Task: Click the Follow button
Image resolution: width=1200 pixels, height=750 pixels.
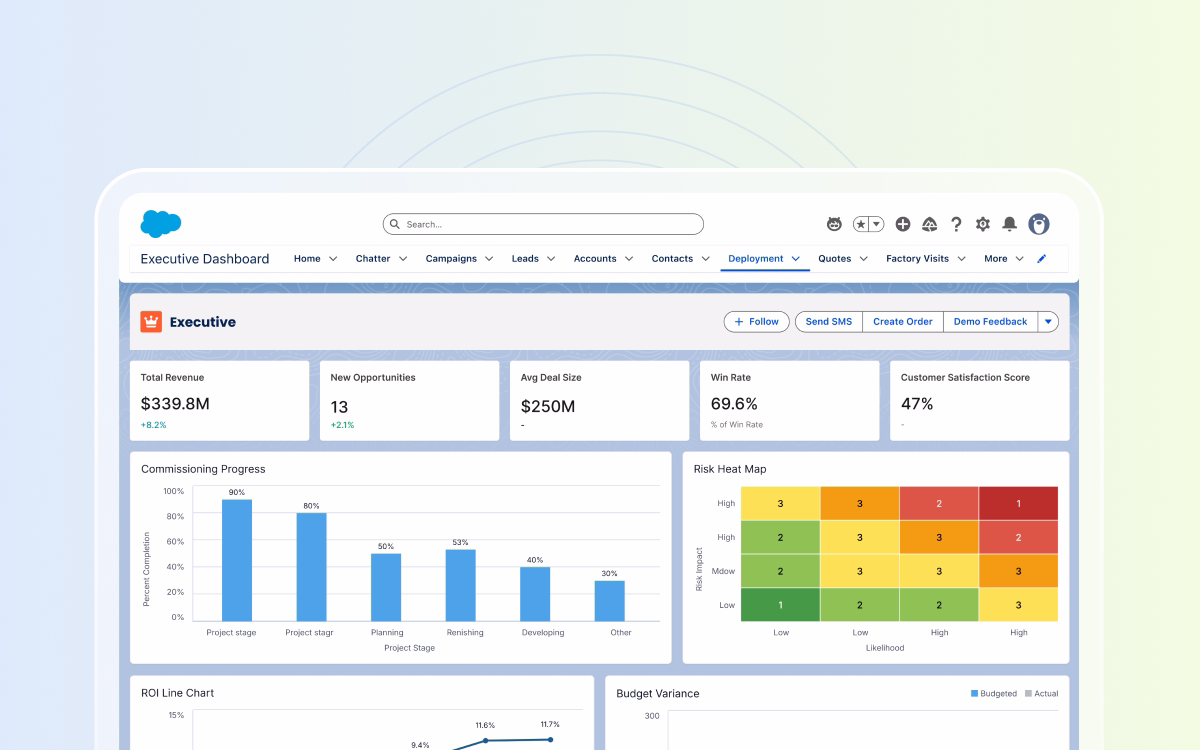Action: click(756, 321)
